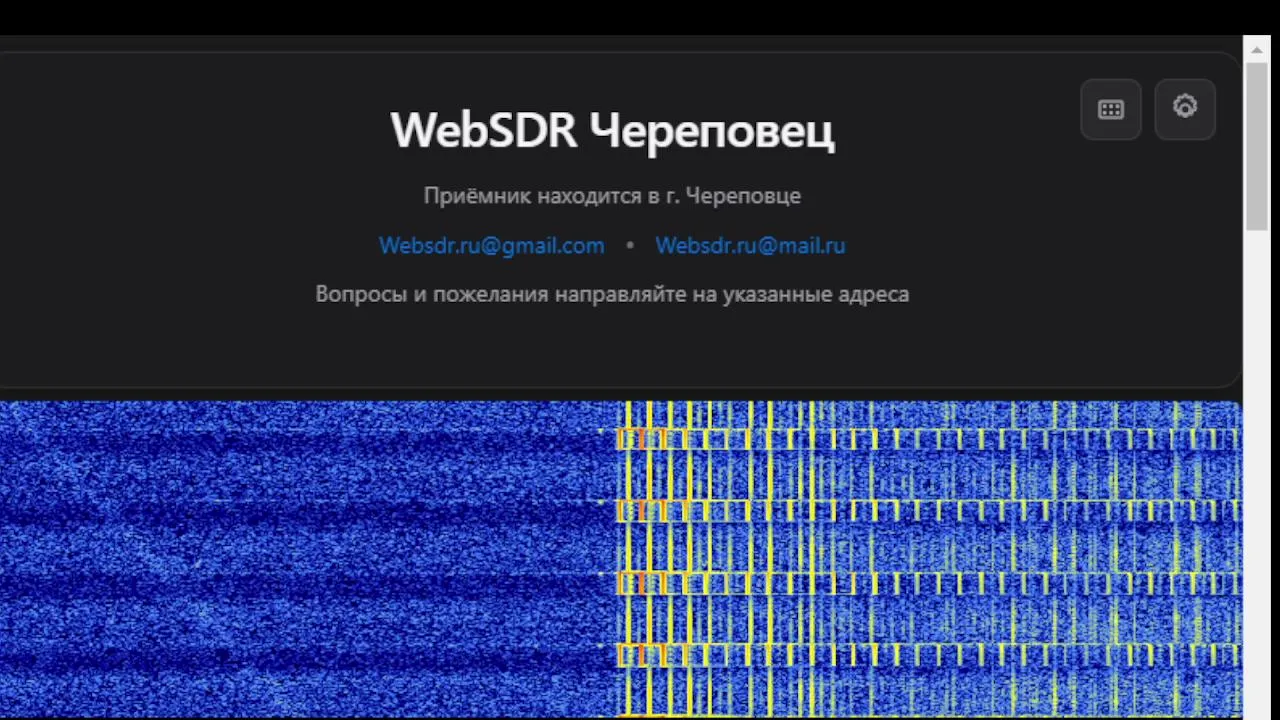
Task: Click the text 'Приёмник находится в г. Череповце'
Action: [612, 196]
